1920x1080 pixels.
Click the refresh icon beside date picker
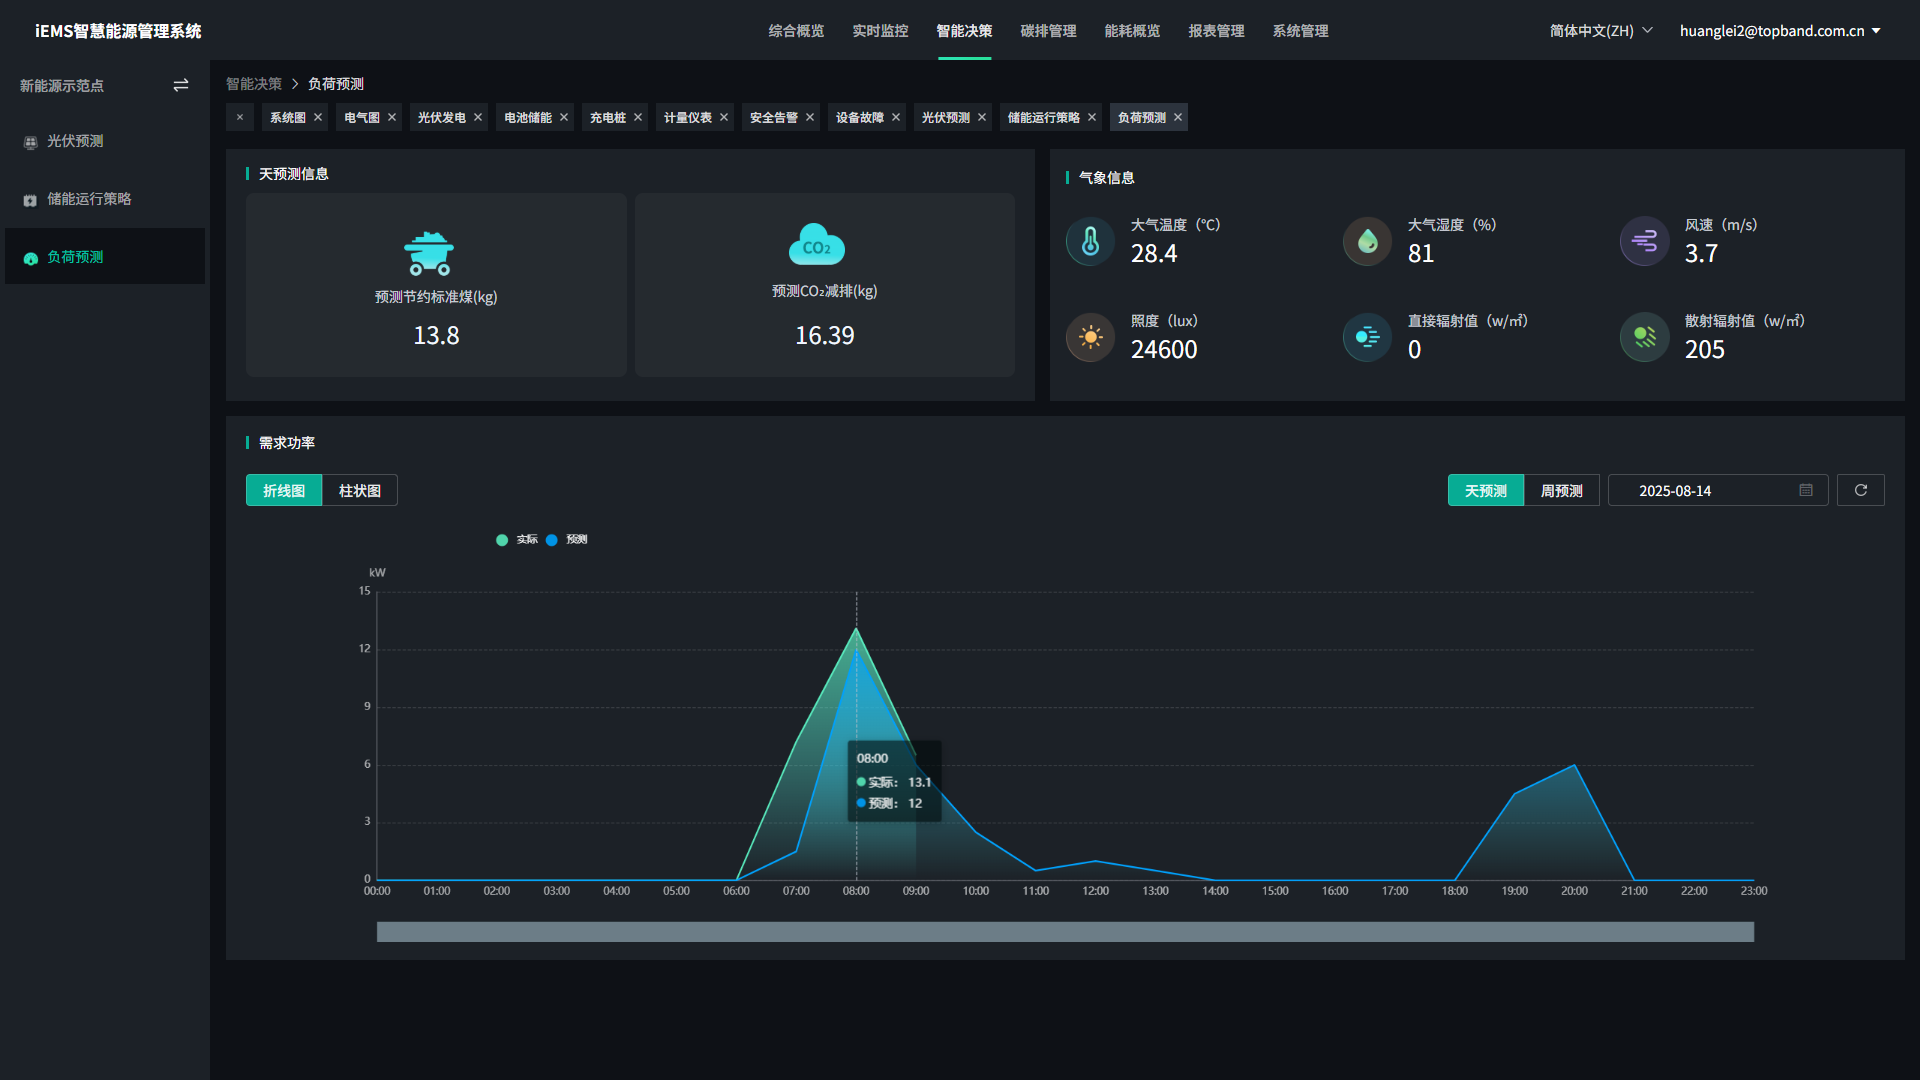[1860, 490]
